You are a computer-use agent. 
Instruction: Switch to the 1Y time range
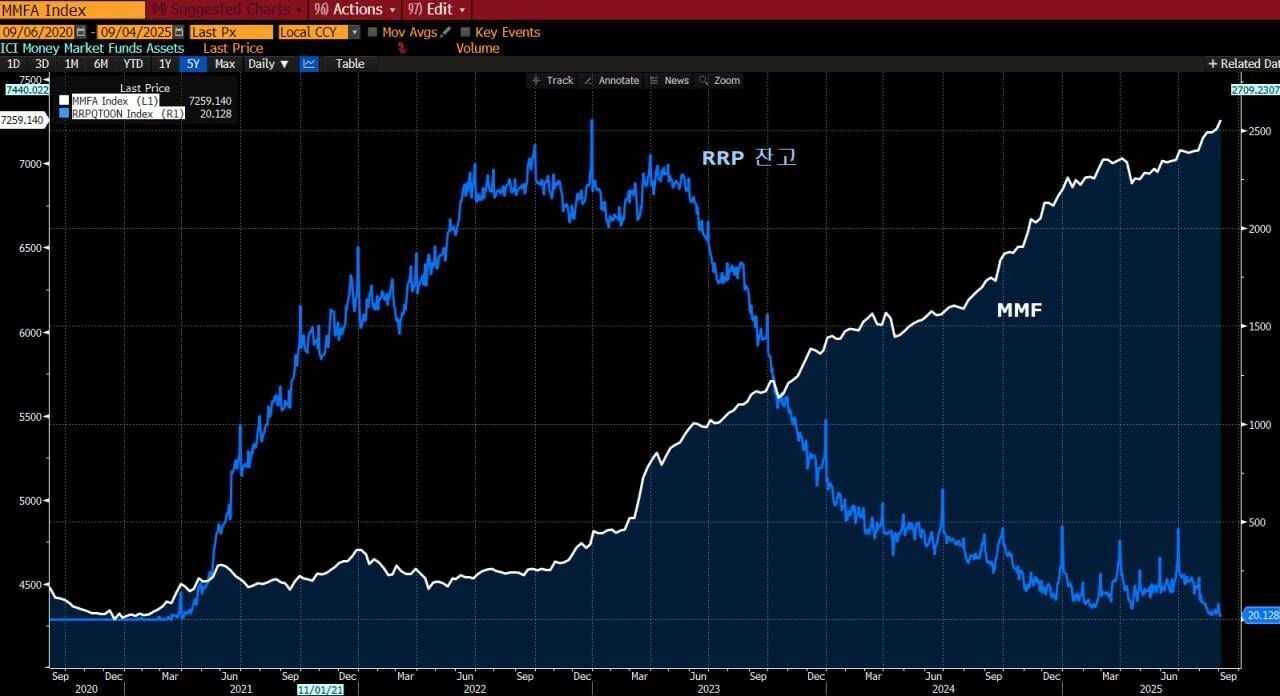point(165,64)
